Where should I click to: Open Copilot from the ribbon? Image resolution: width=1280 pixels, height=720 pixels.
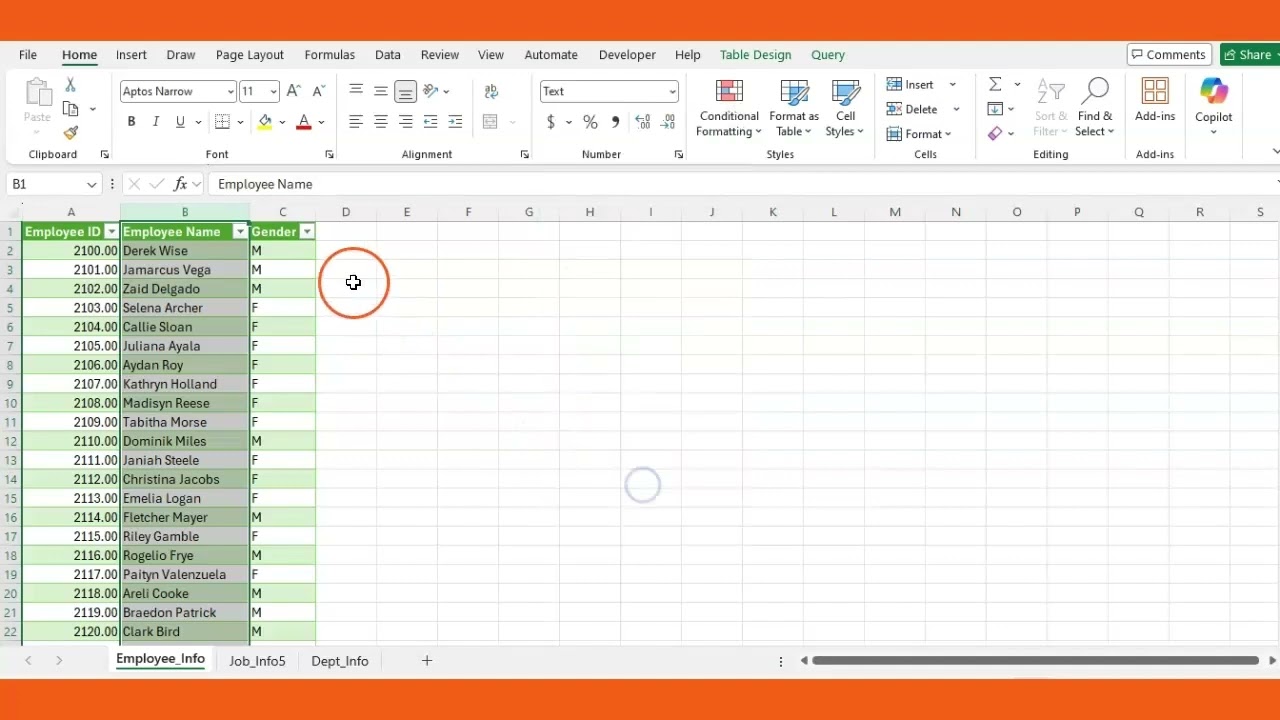[1213, 105]
